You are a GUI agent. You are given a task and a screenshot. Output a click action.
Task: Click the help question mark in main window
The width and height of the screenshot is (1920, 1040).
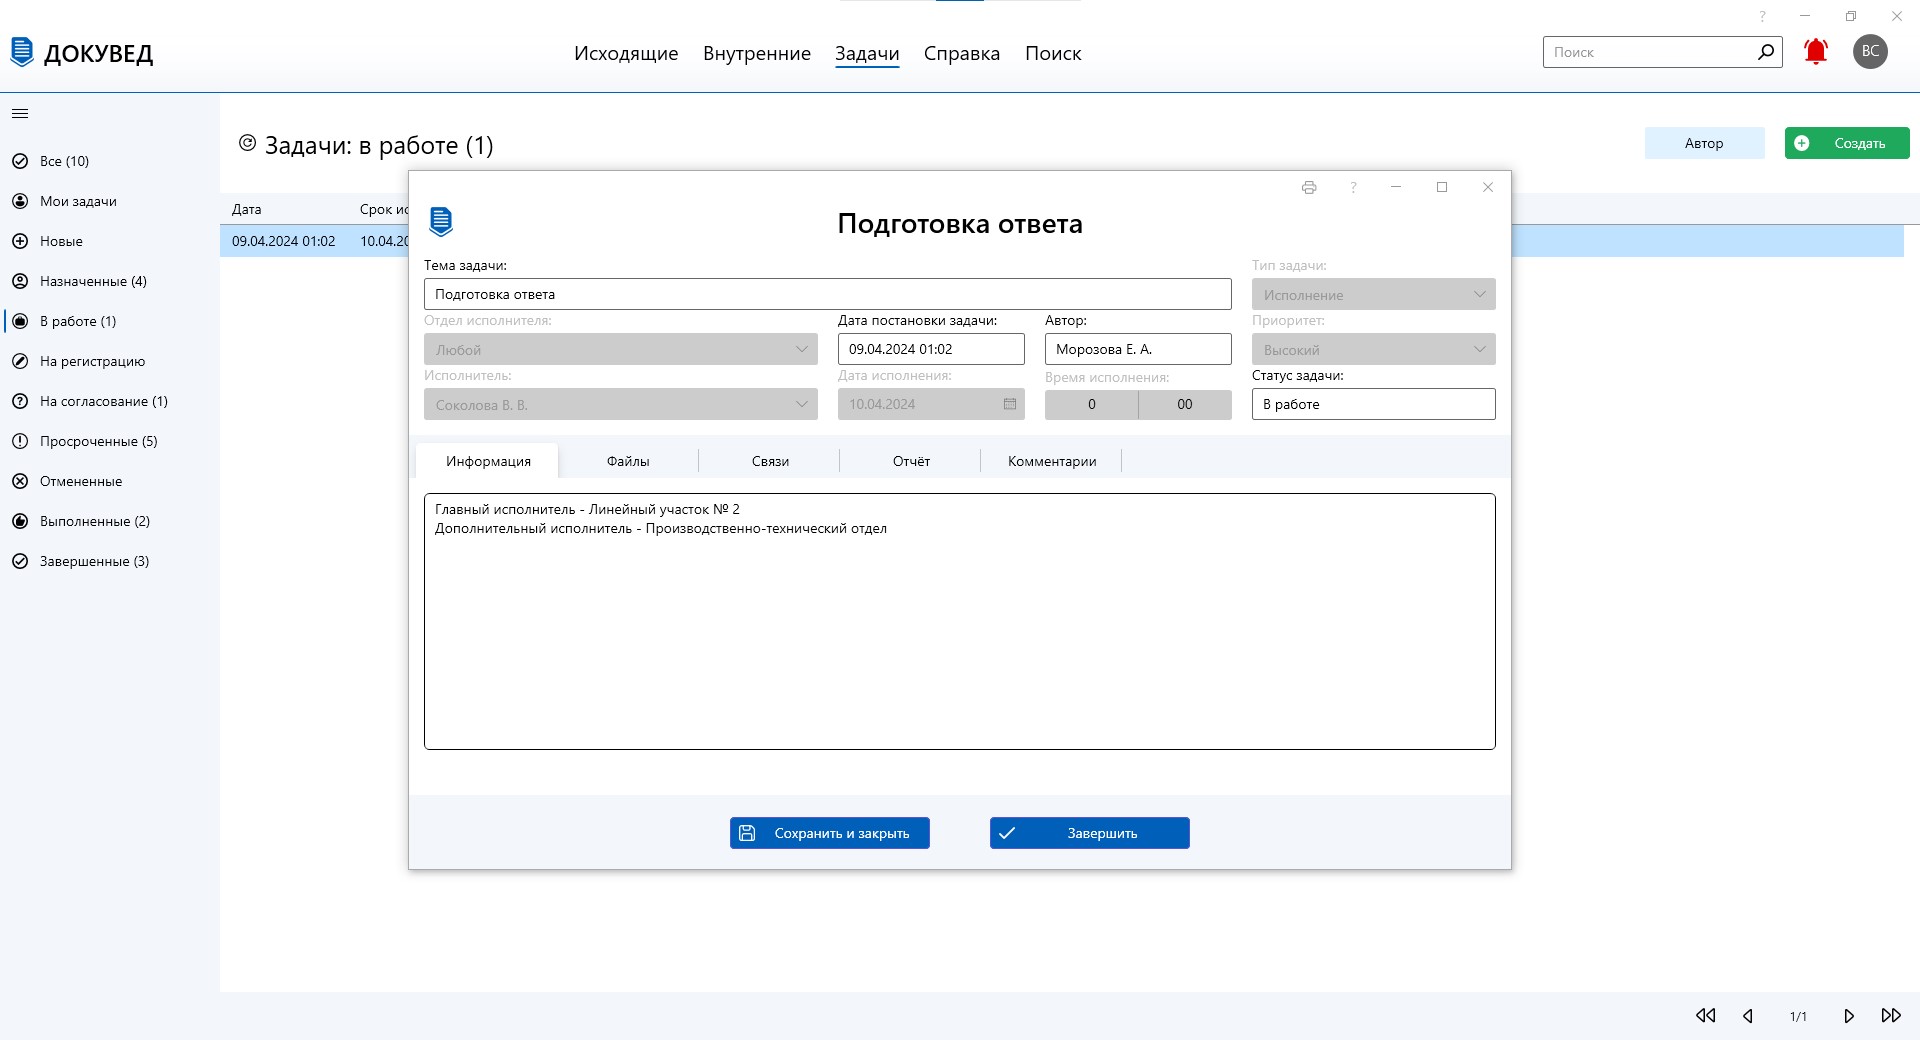pyautogui.click(x=1762, y=16)
